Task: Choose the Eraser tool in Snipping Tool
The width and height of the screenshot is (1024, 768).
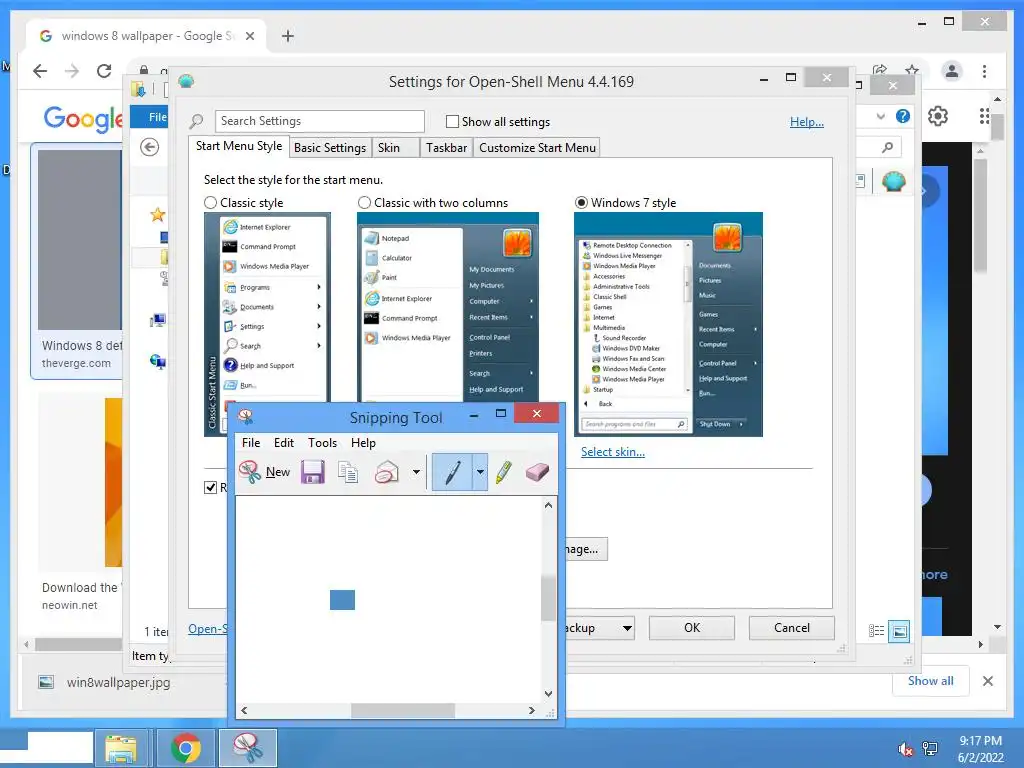Action: (x=537, y=472)
